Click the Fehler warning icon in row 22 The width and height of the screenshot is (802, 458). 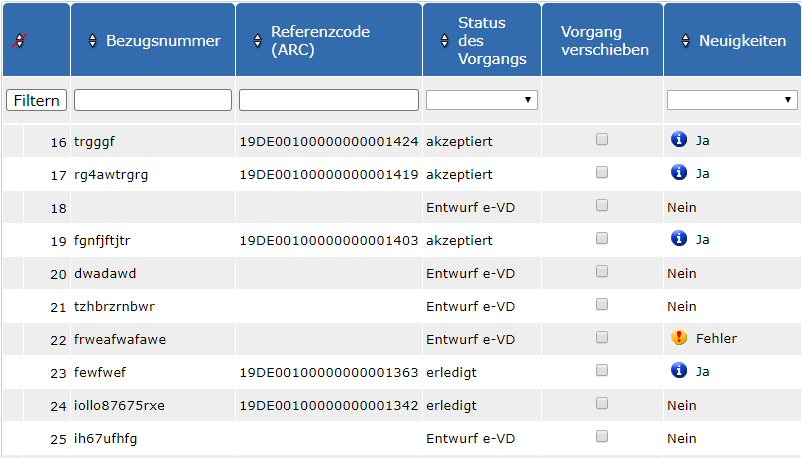click(x=679, y=337)
